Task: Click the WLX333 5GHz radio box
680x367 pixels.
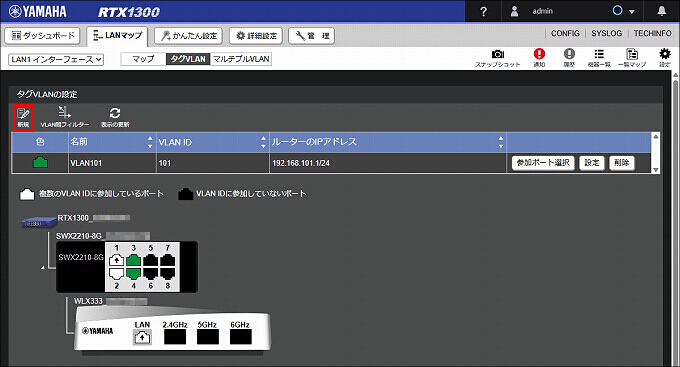Action: click(x=208, y=337)
